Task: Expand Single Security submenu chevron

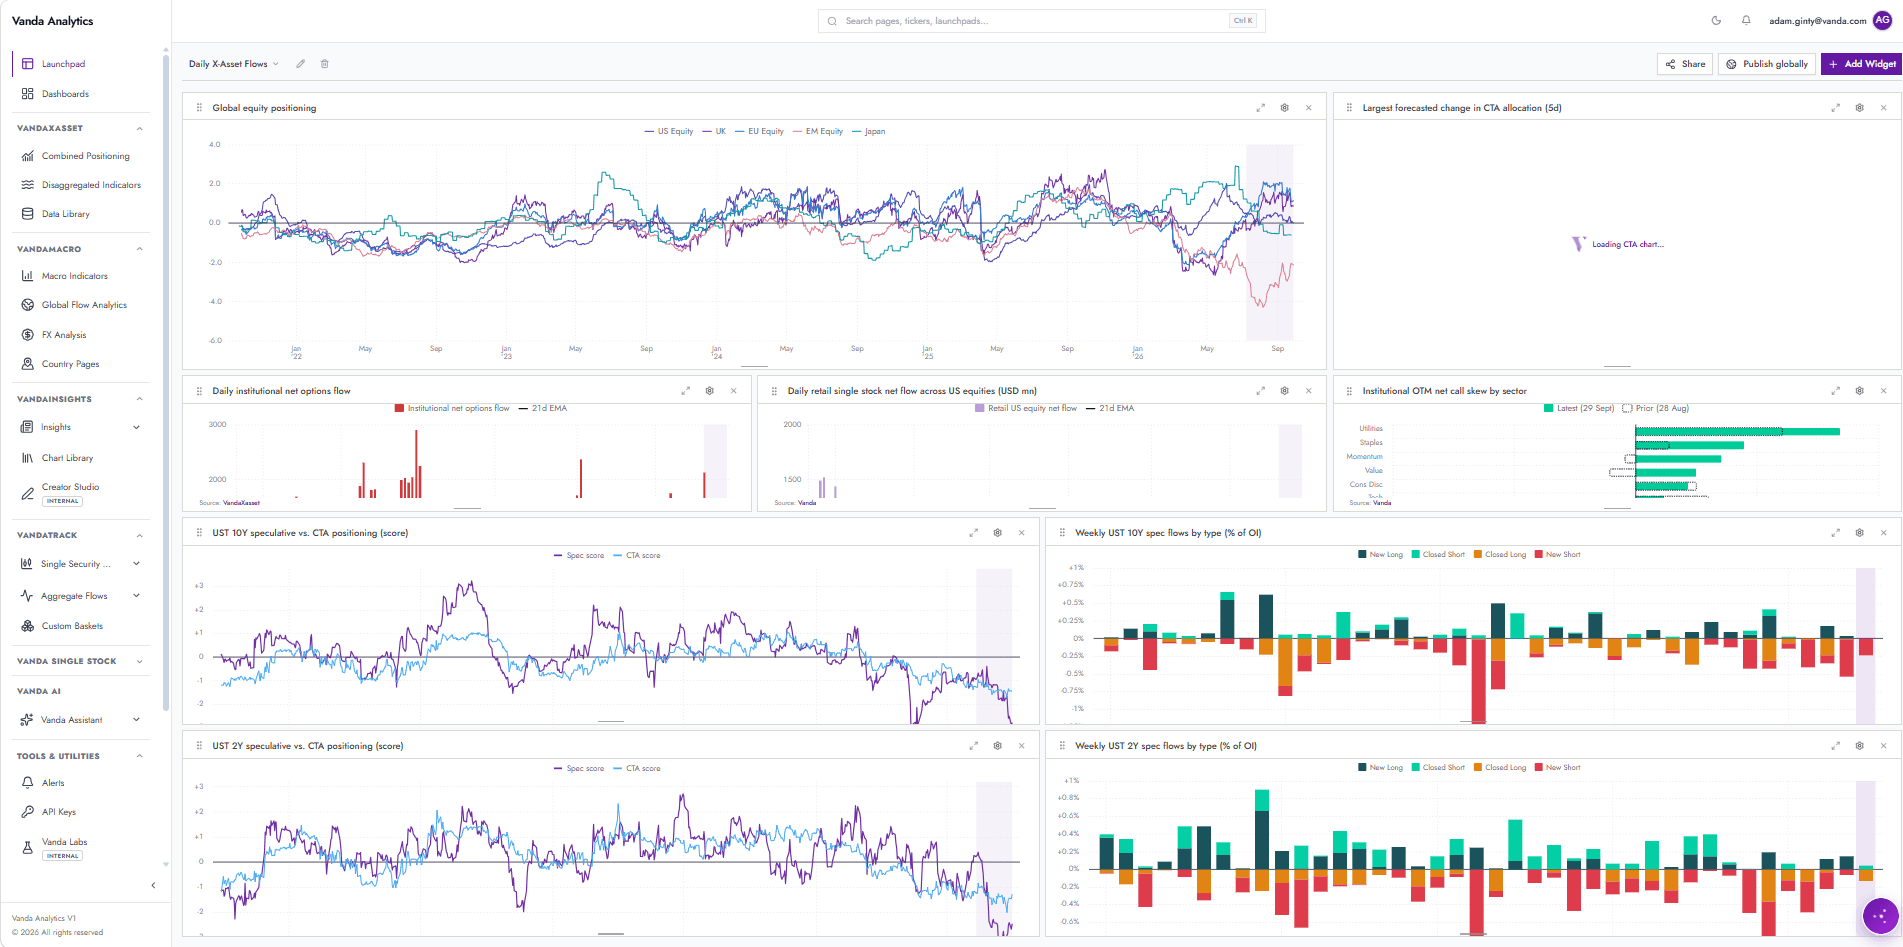Action: [136, 564]
